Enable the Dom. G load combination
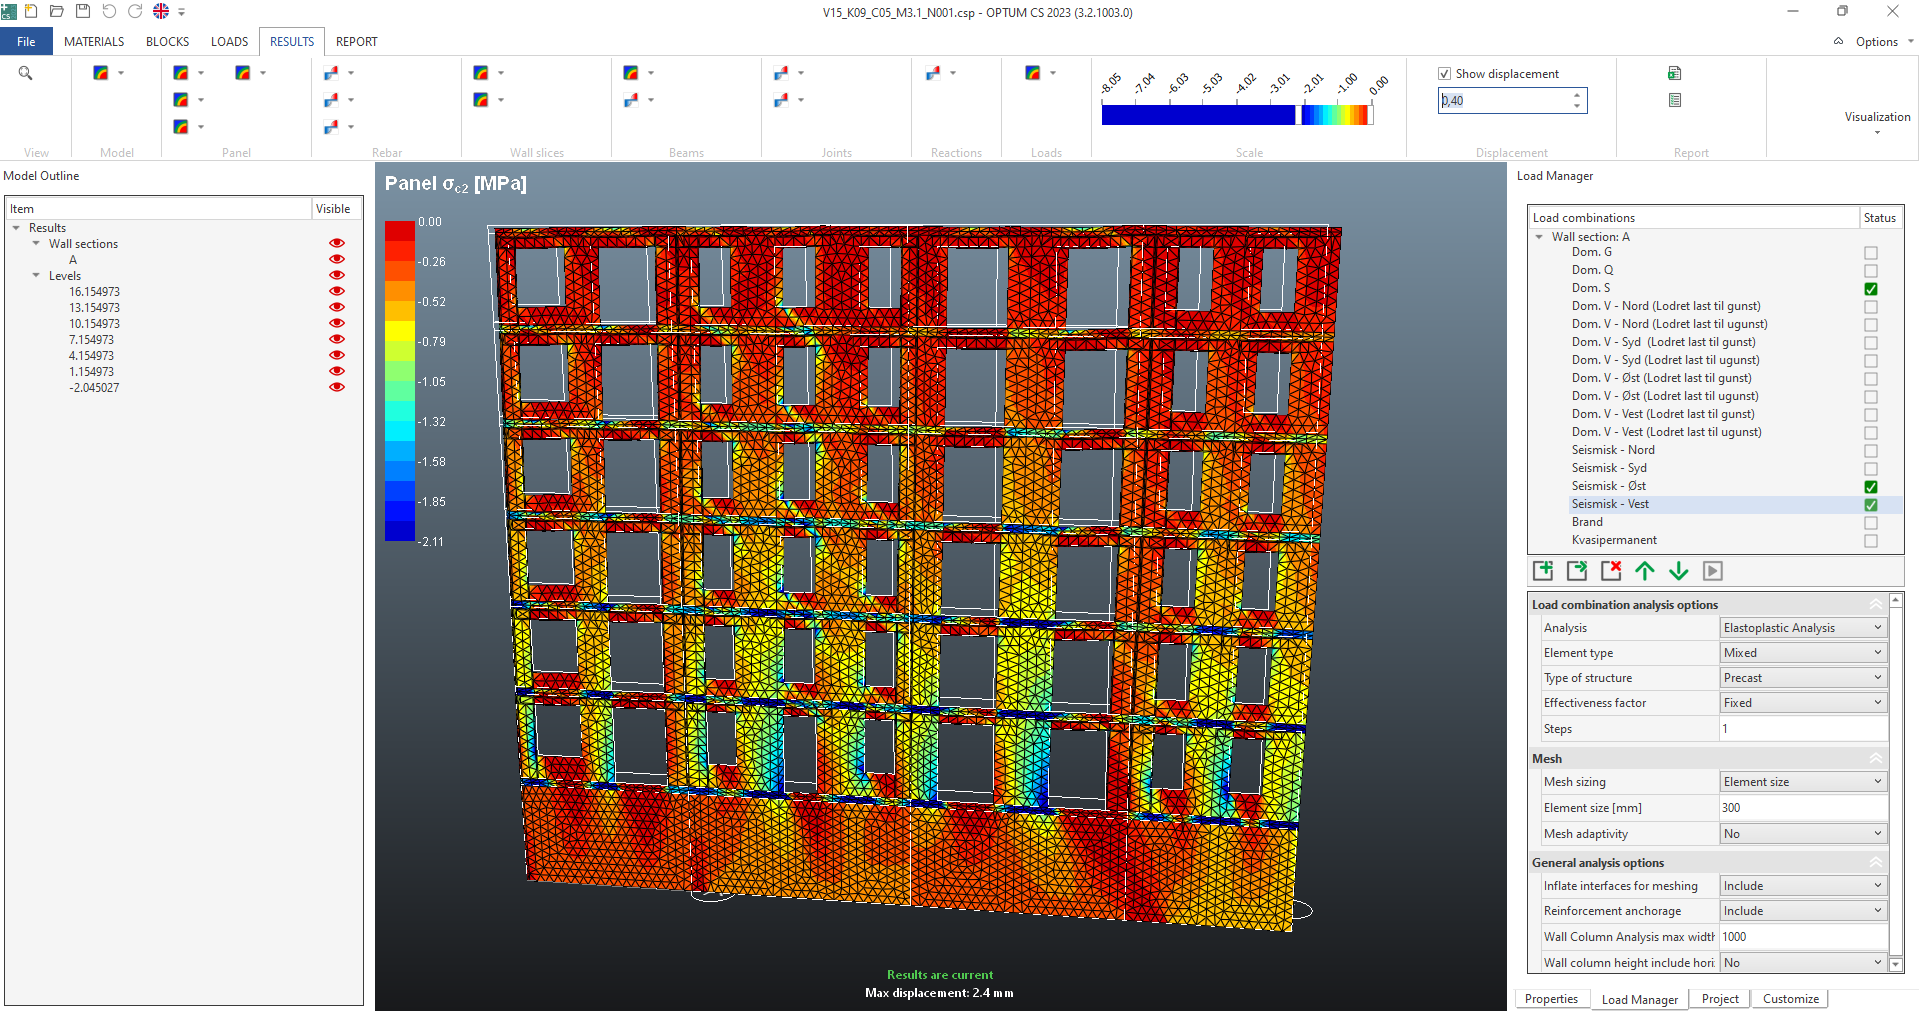This screenshot has width=1919, height=1011. tap(1869, 253)
